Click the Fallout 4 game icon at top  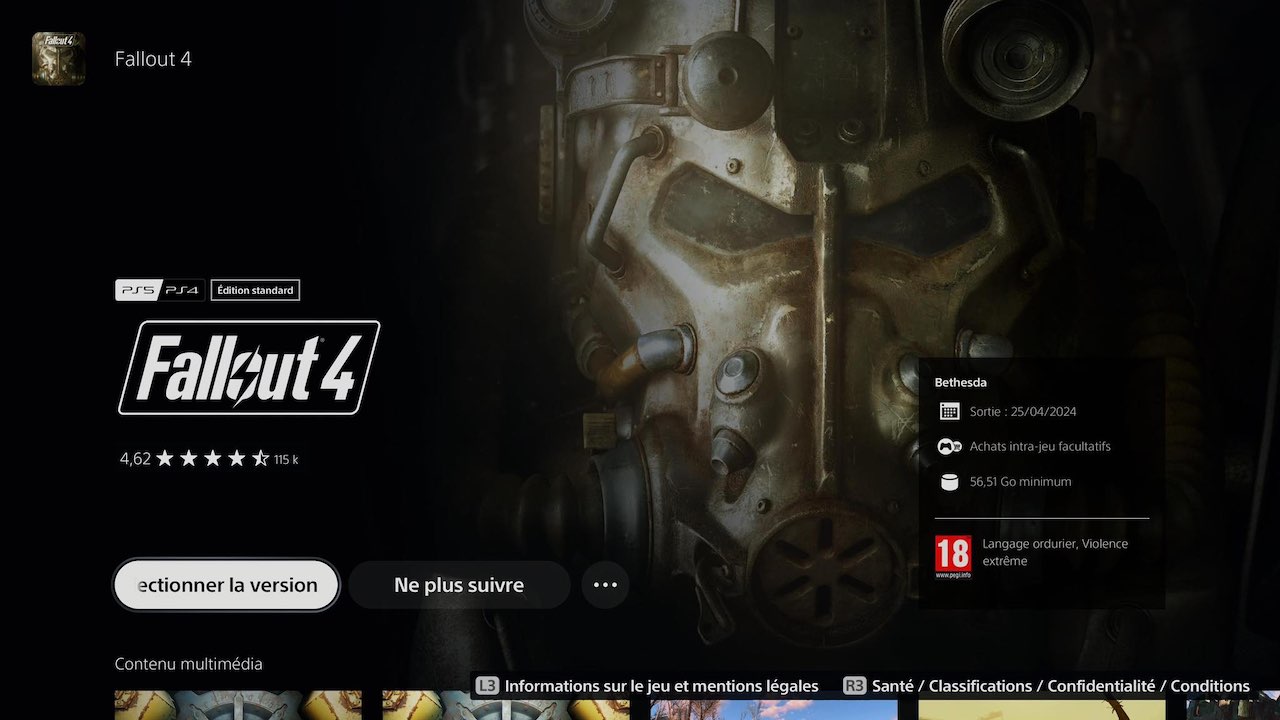58,58
